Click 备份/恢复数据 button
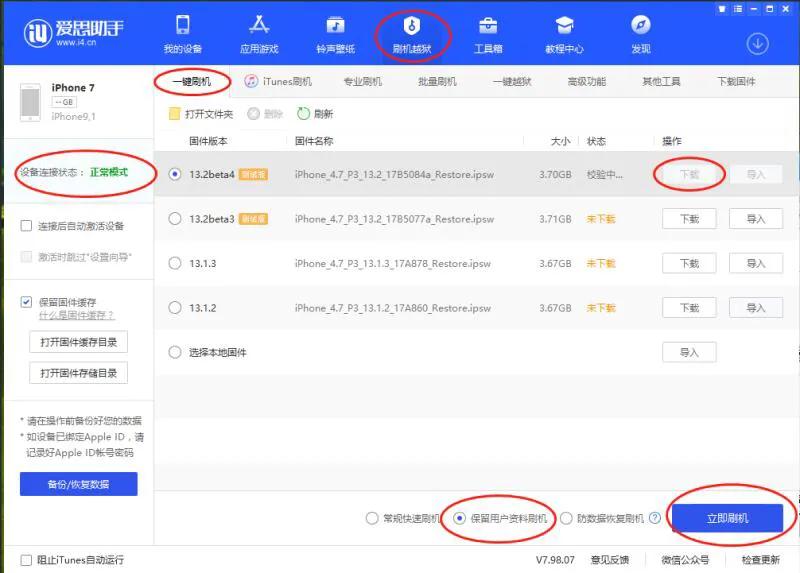The width and height of the screenshot is (800, 573). click(79, 484)
